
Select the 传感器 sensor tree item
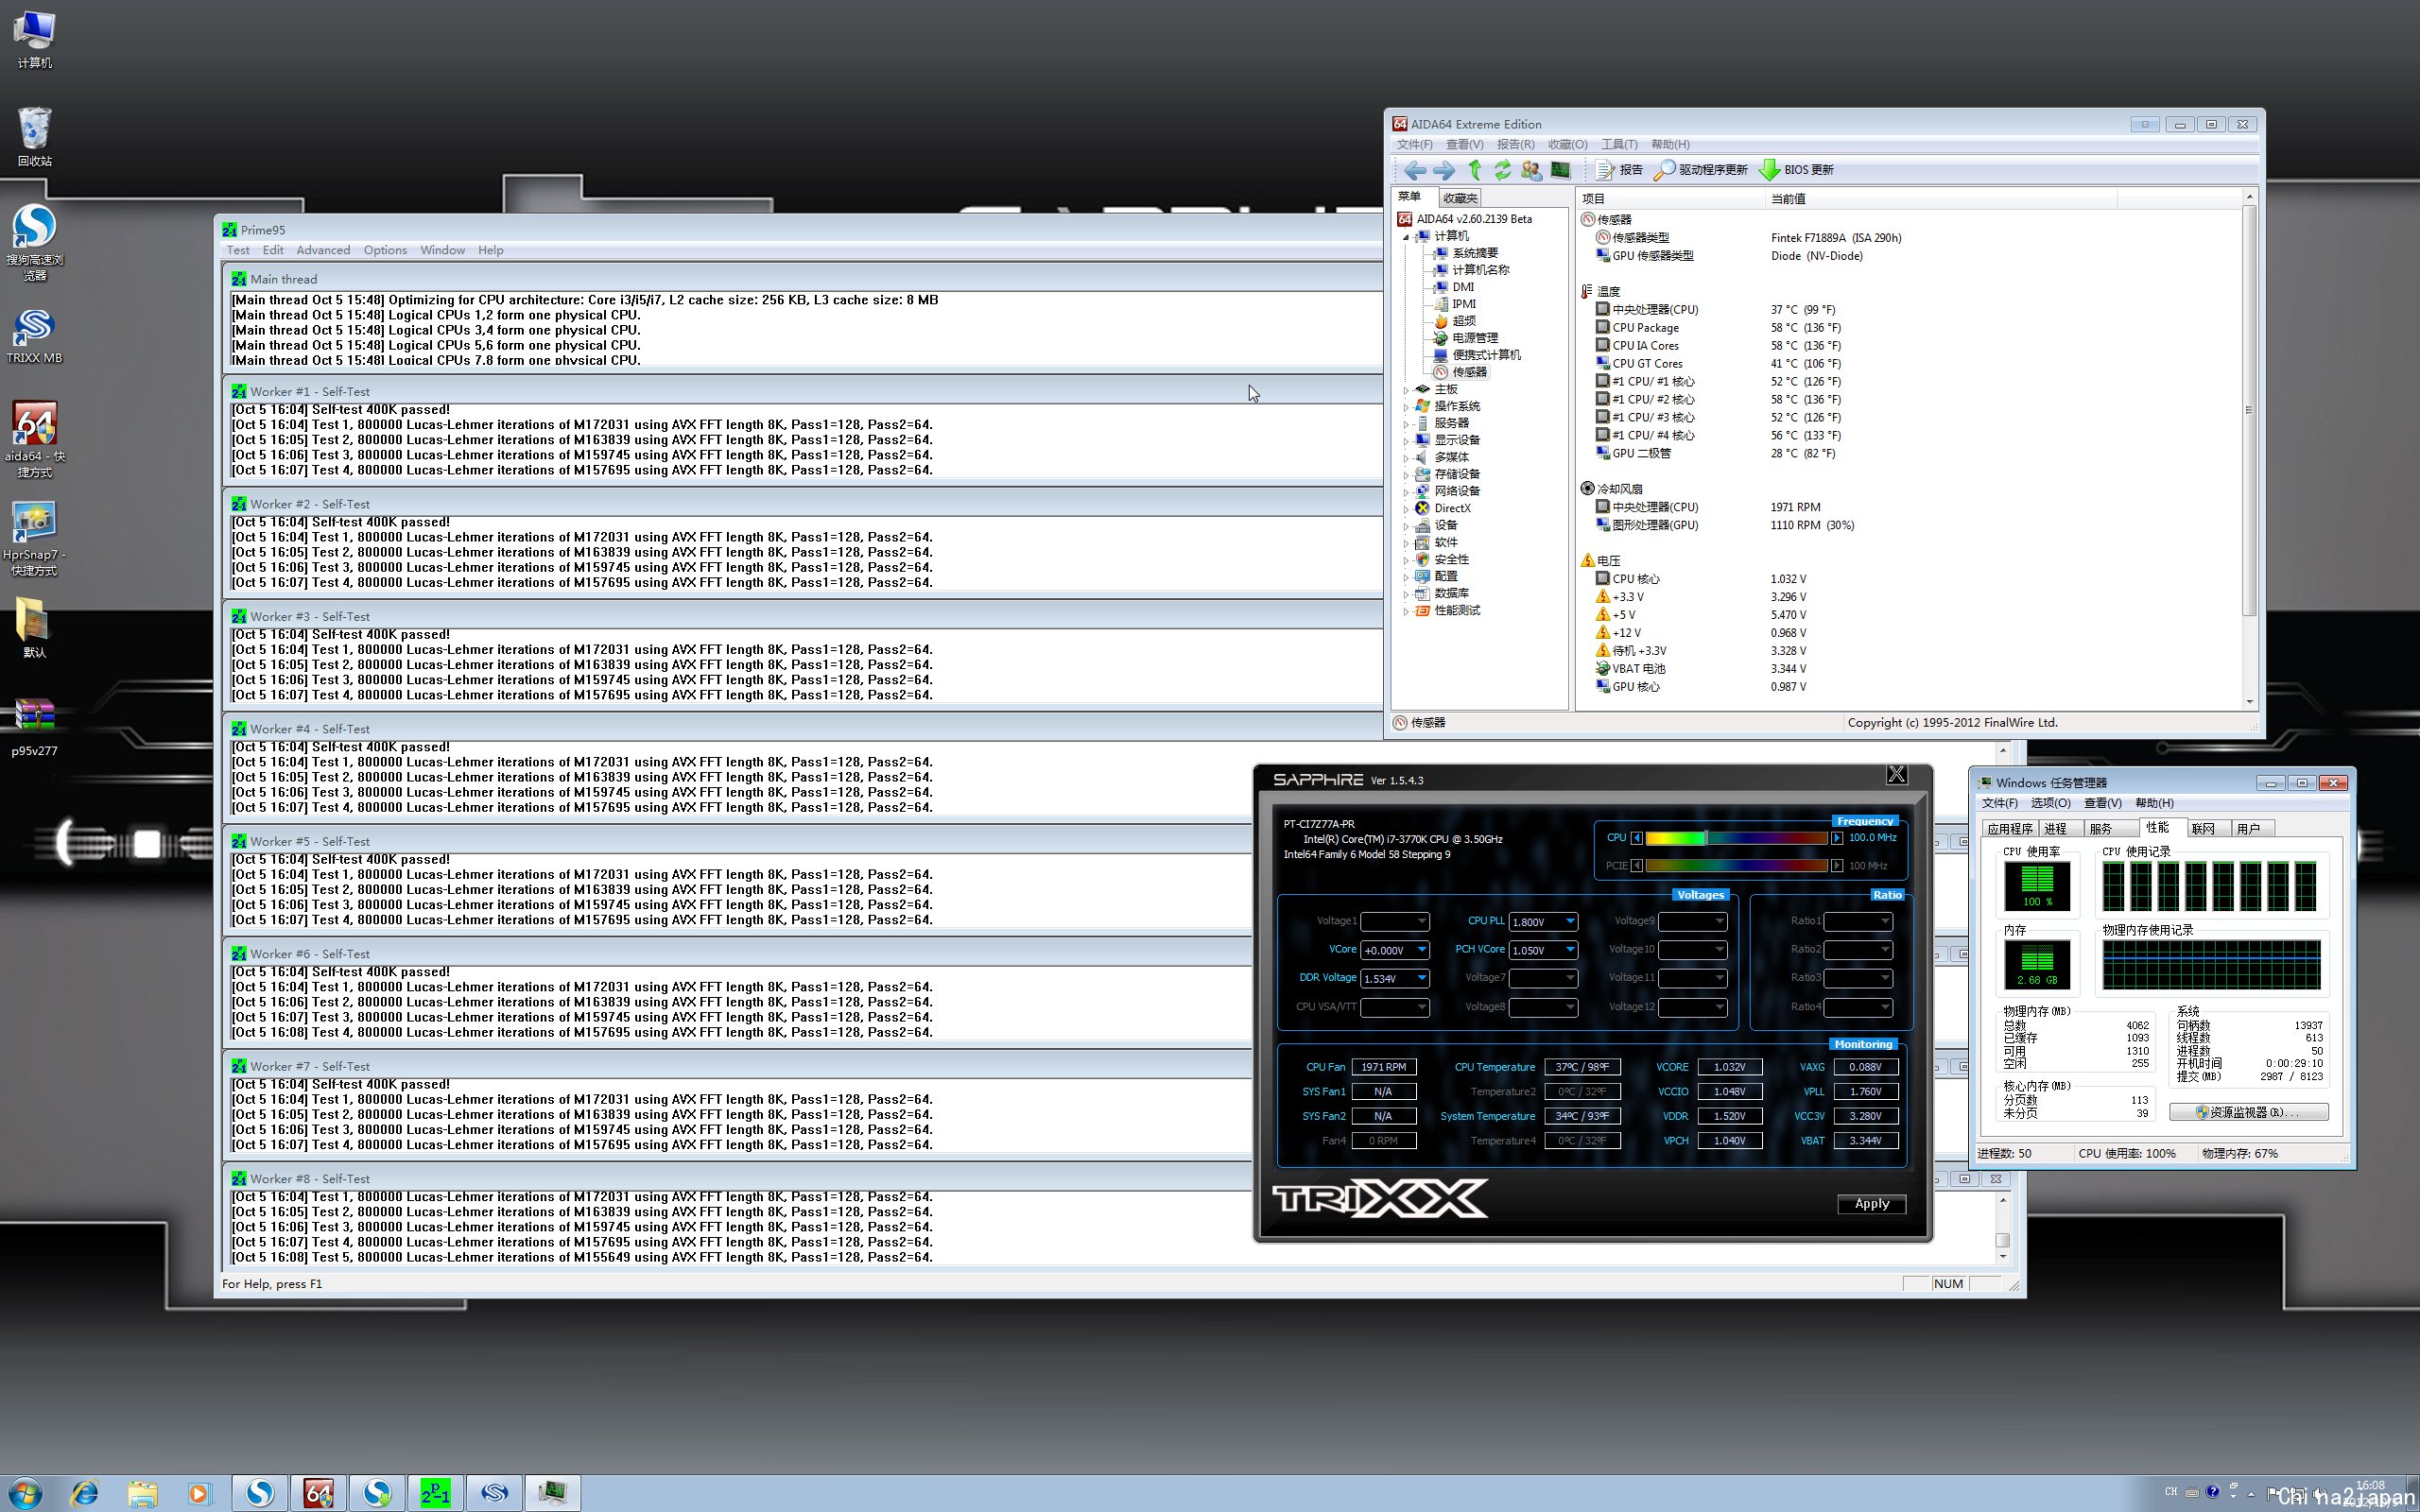pyautogui.click(x=1469, y=372)
